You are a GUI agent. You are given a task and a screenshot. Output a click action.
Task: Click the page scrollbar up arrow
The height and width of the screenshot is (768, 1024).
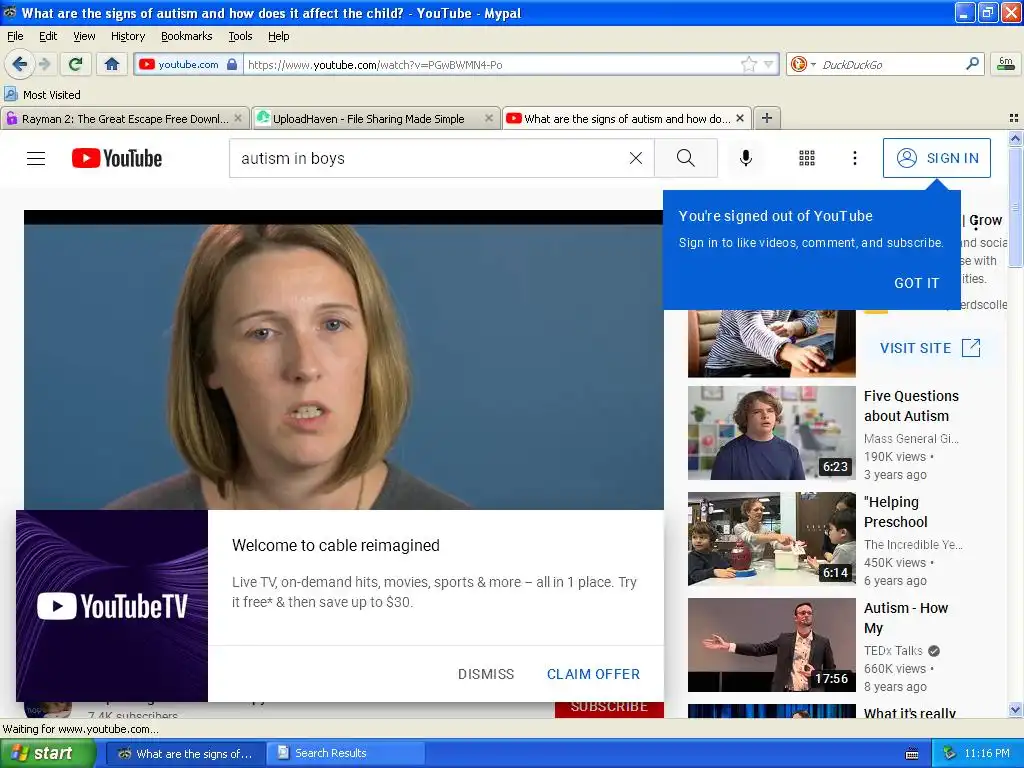[1015, 138]
